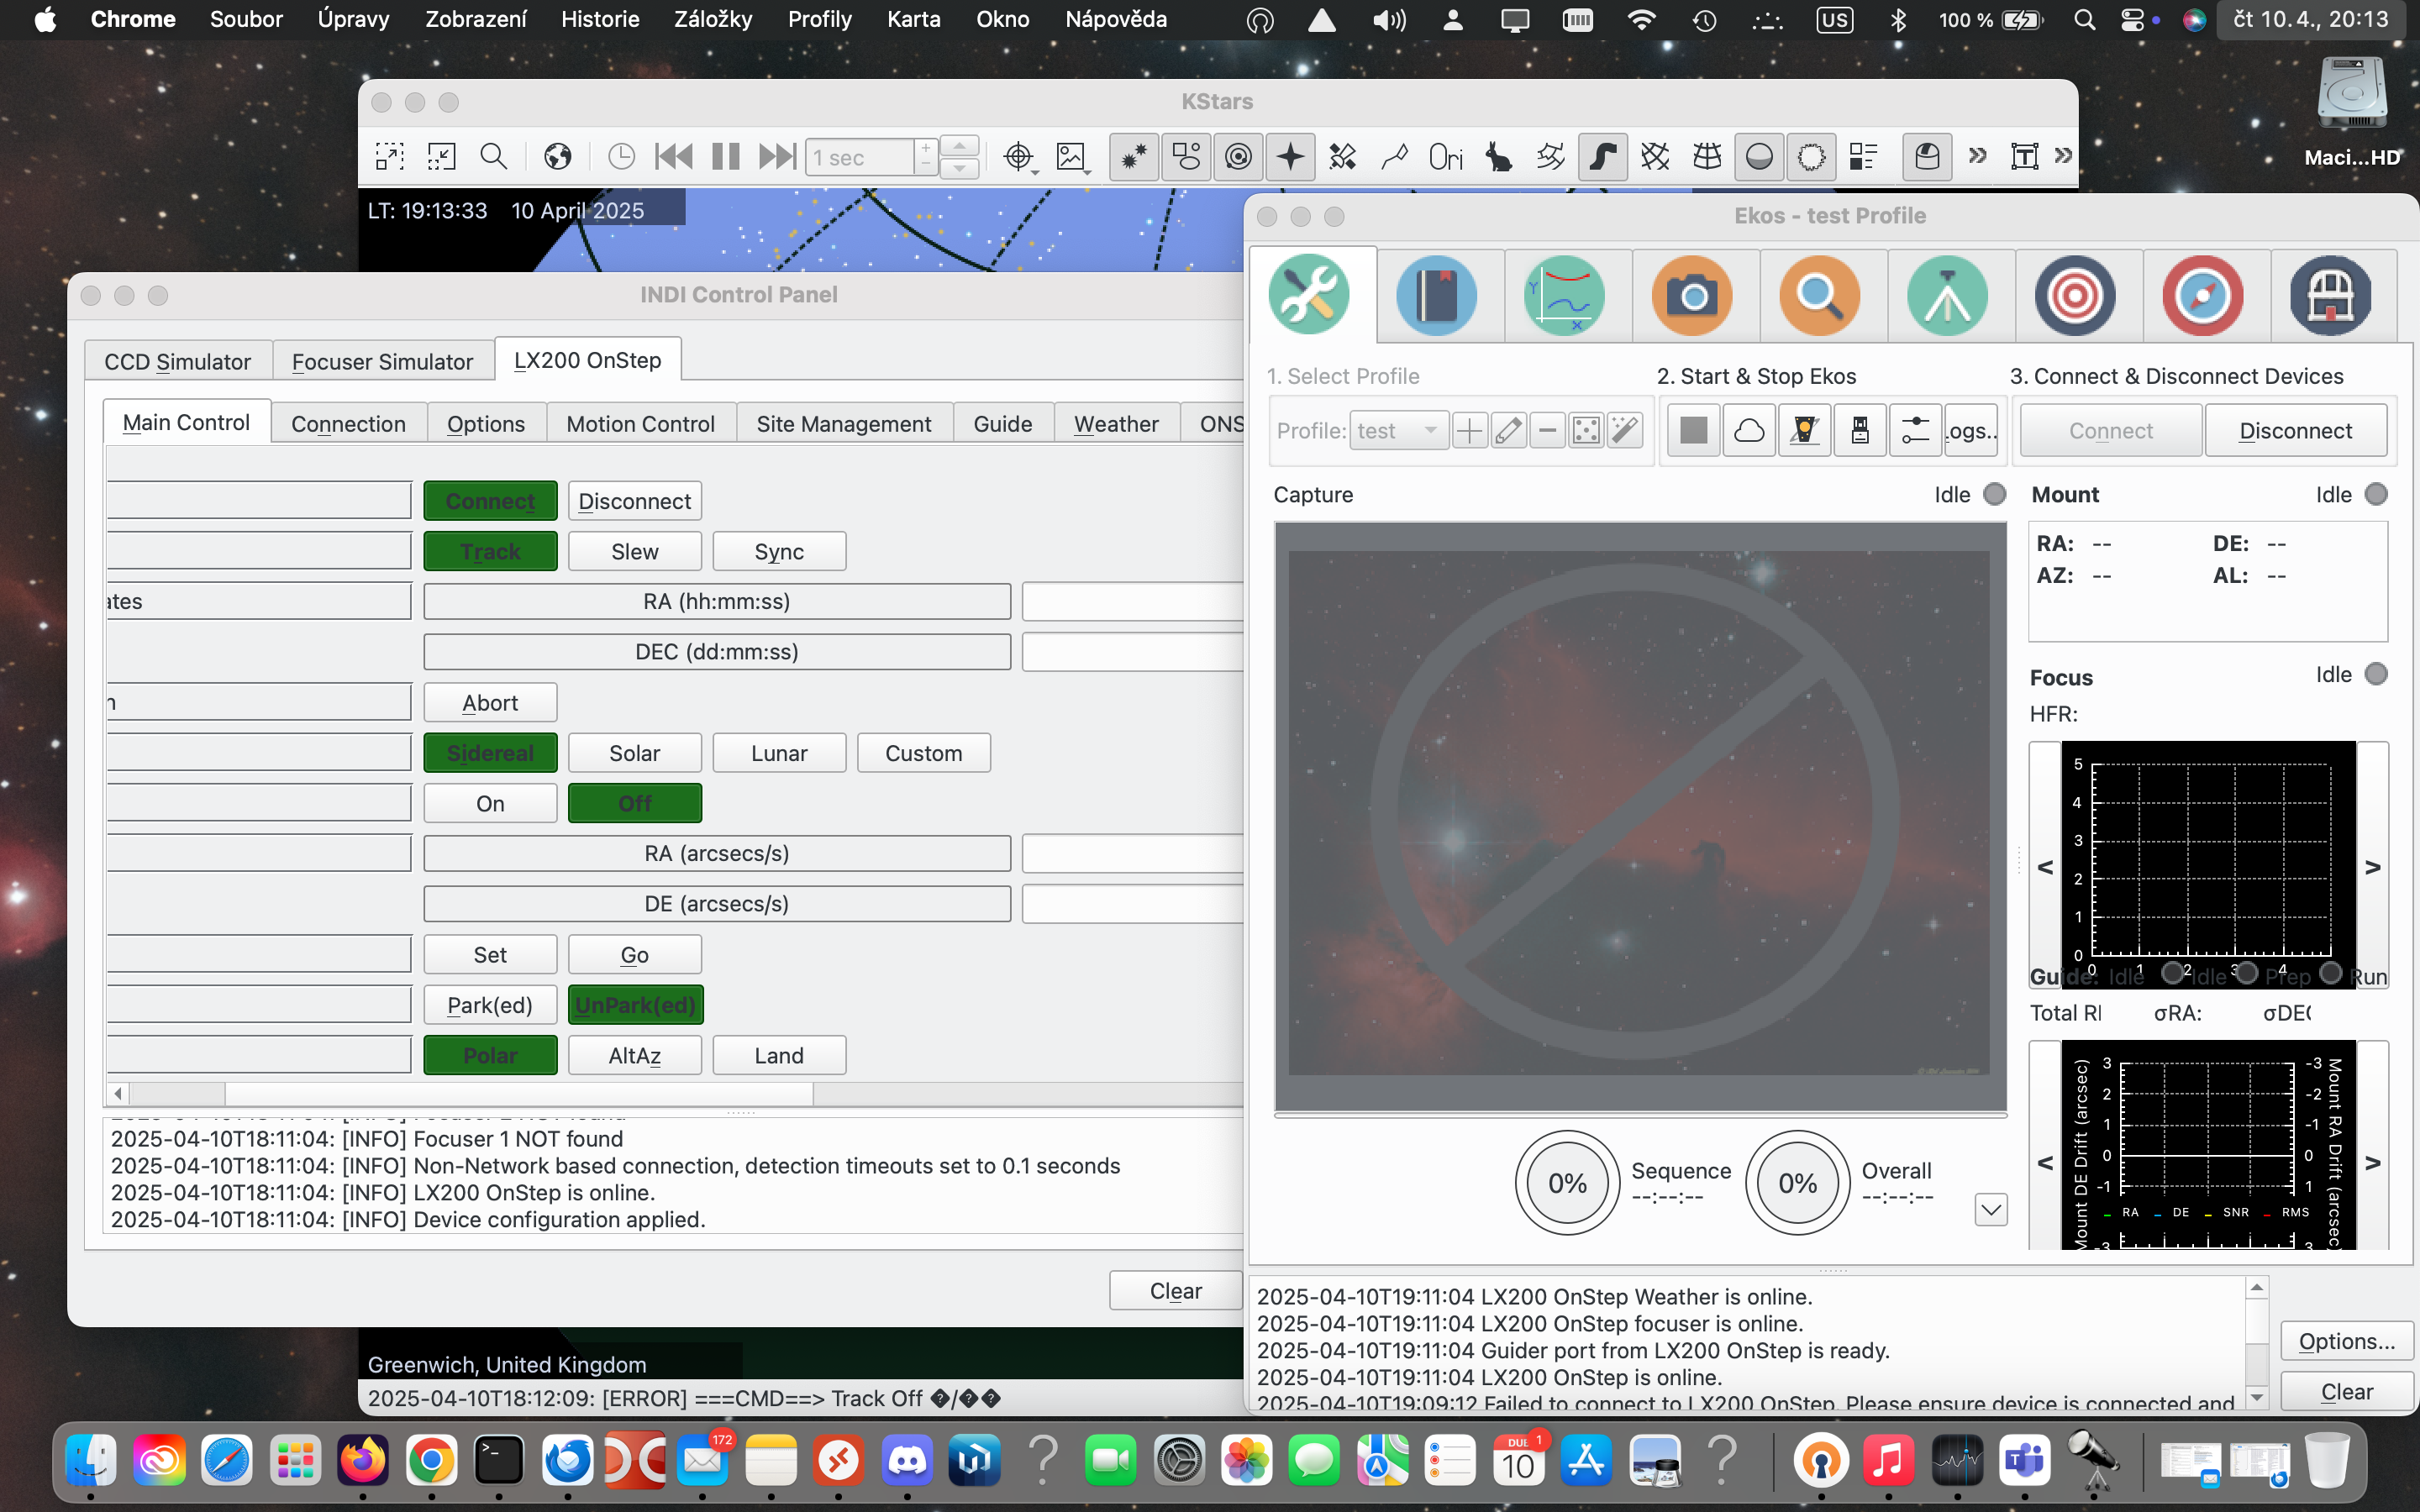Select AltAz mount type
The image size is (2420, 1512).
(634, 1055)
